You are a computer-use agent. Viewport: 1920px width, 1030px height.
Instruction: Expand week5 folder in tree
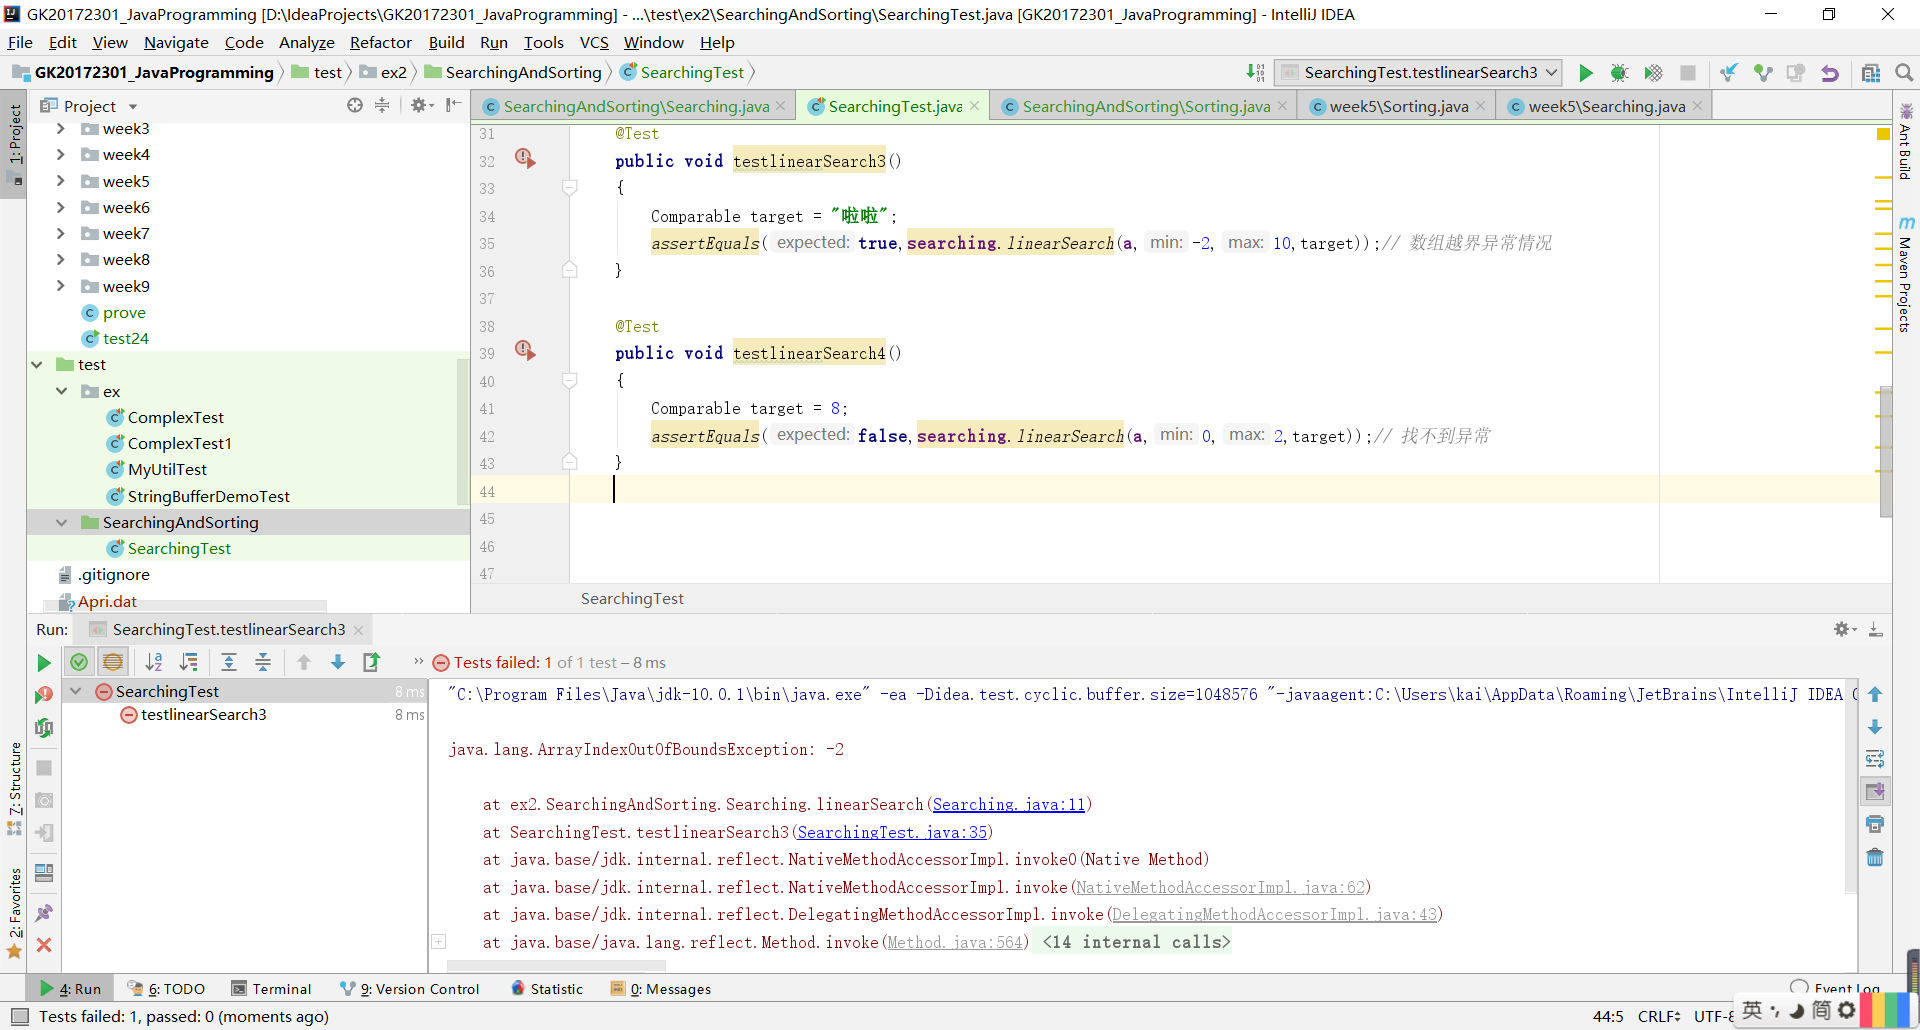point(61,182)
